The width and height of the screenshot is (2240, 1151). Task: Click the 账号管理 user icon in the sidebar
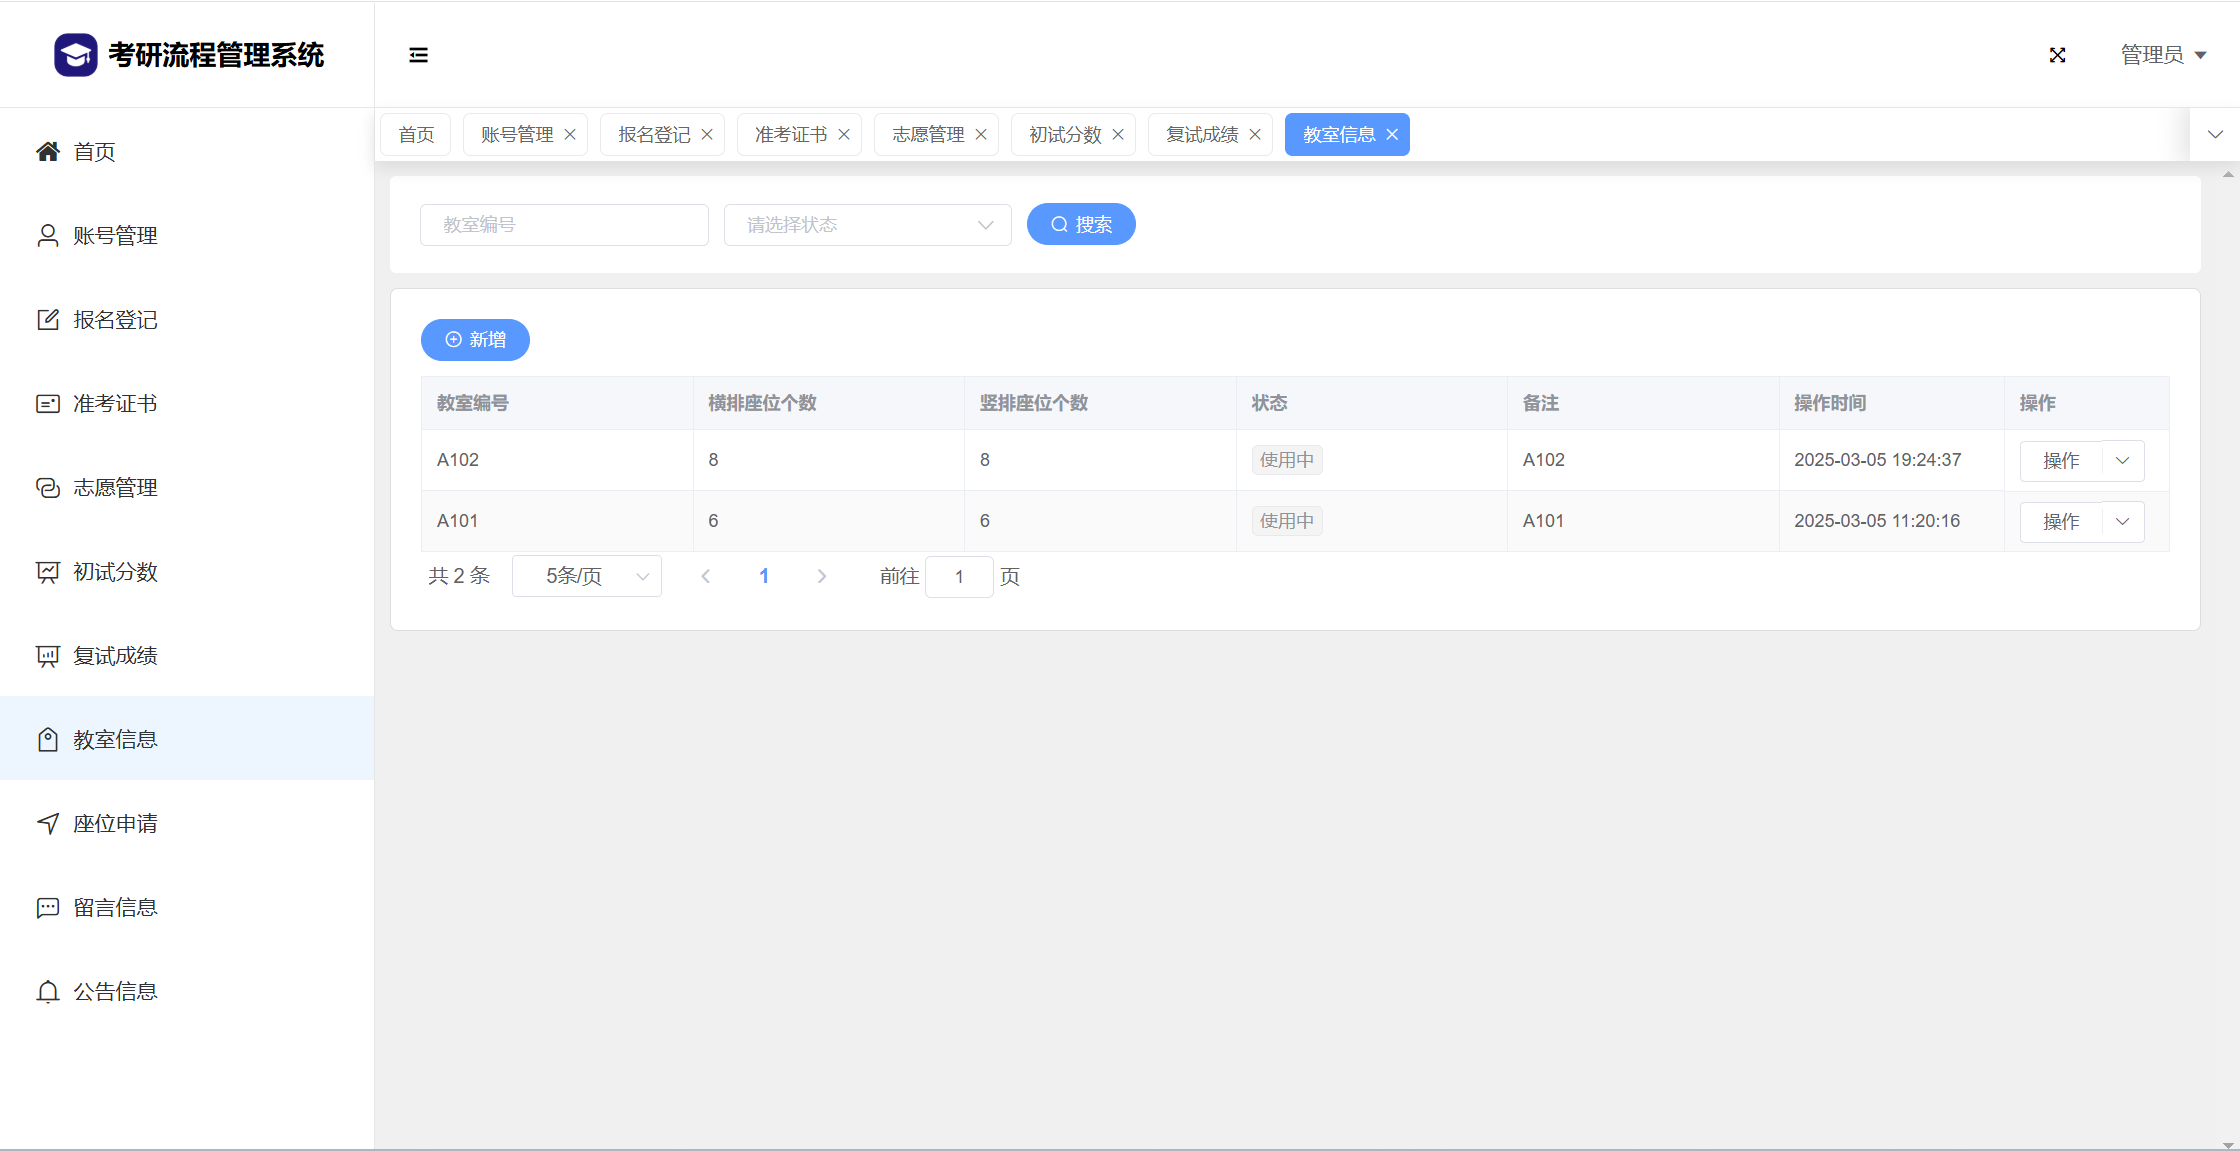47,236
